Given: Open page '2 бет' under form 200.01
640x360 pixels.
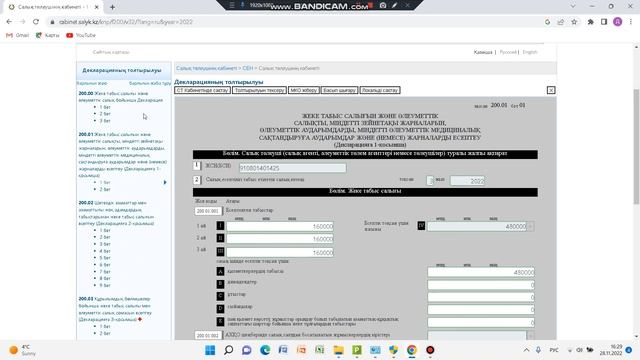Looking at the screenshot, I should 105,189.
